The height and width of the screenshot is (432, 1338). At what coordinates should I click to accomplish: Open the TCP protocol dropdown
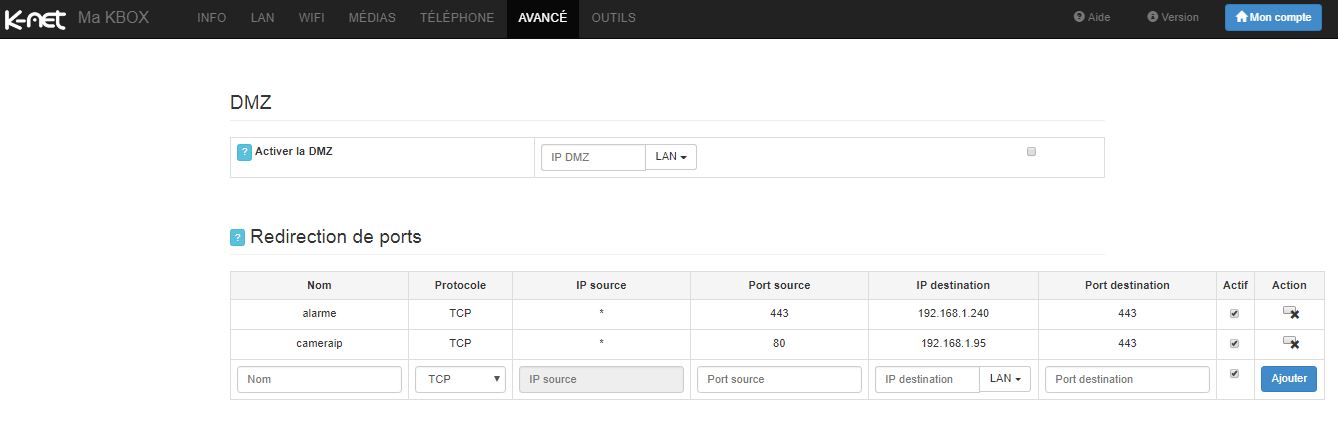pos(460,380)
